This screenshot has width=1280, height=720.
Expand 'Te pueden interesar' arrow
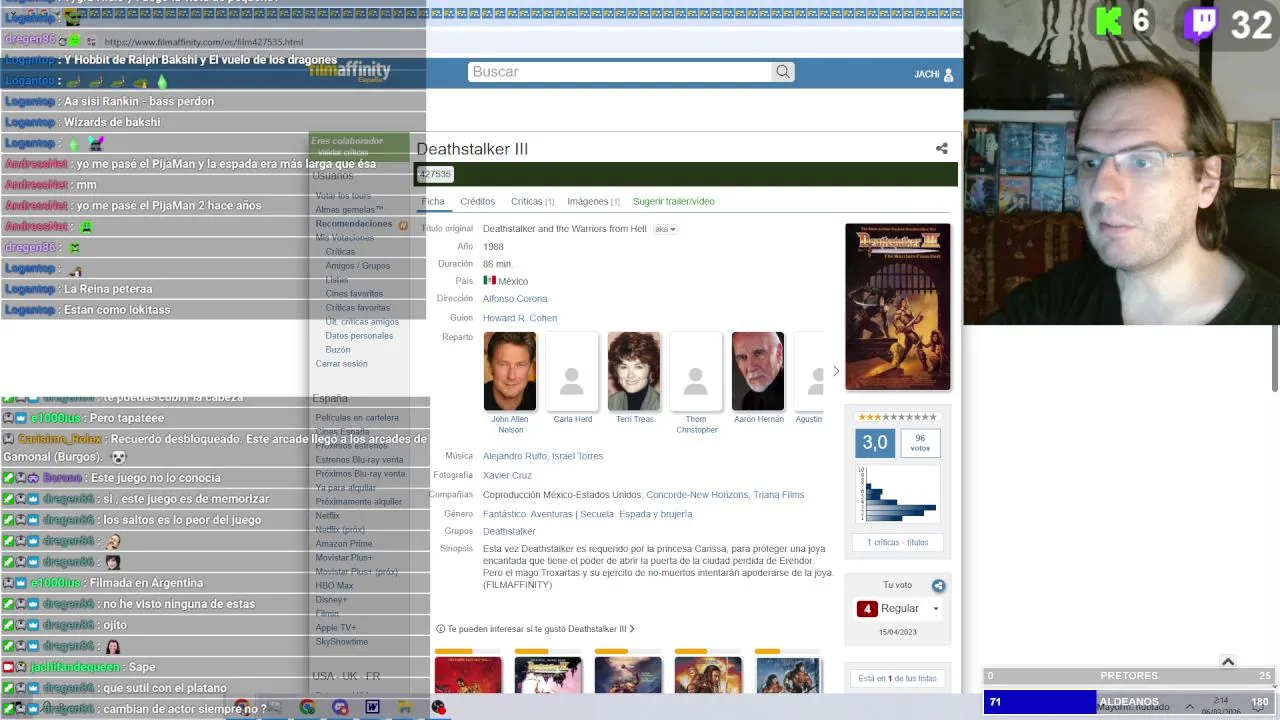point(632,629)
